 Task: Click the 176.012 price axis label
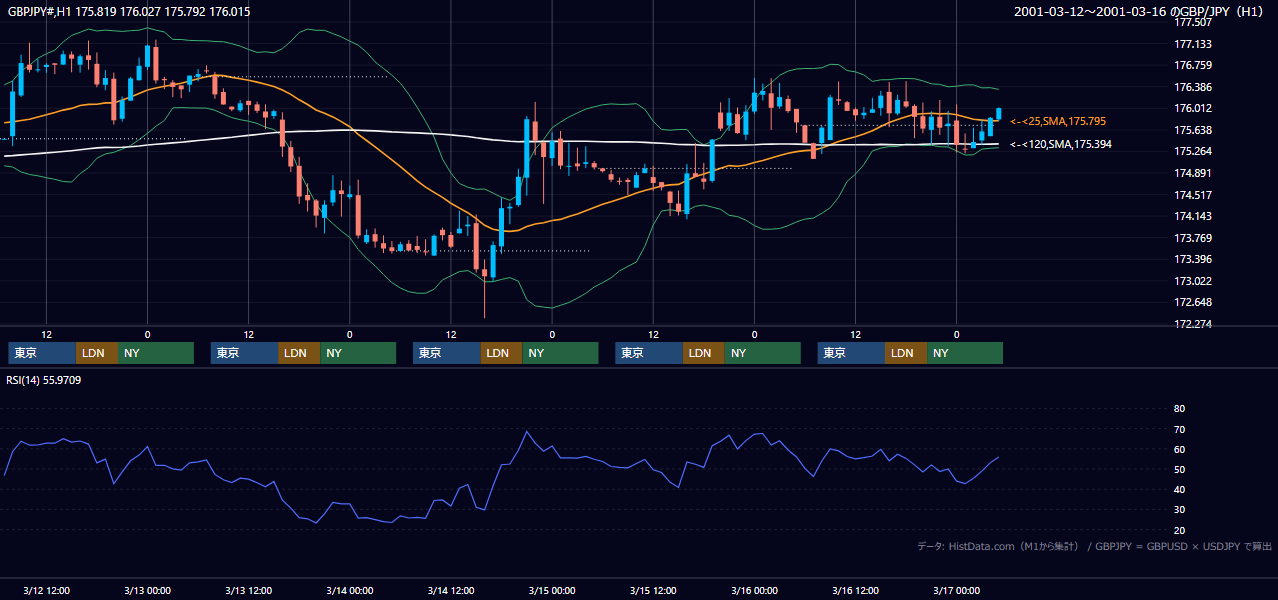pyautogui.click(x=1193, y=108)
